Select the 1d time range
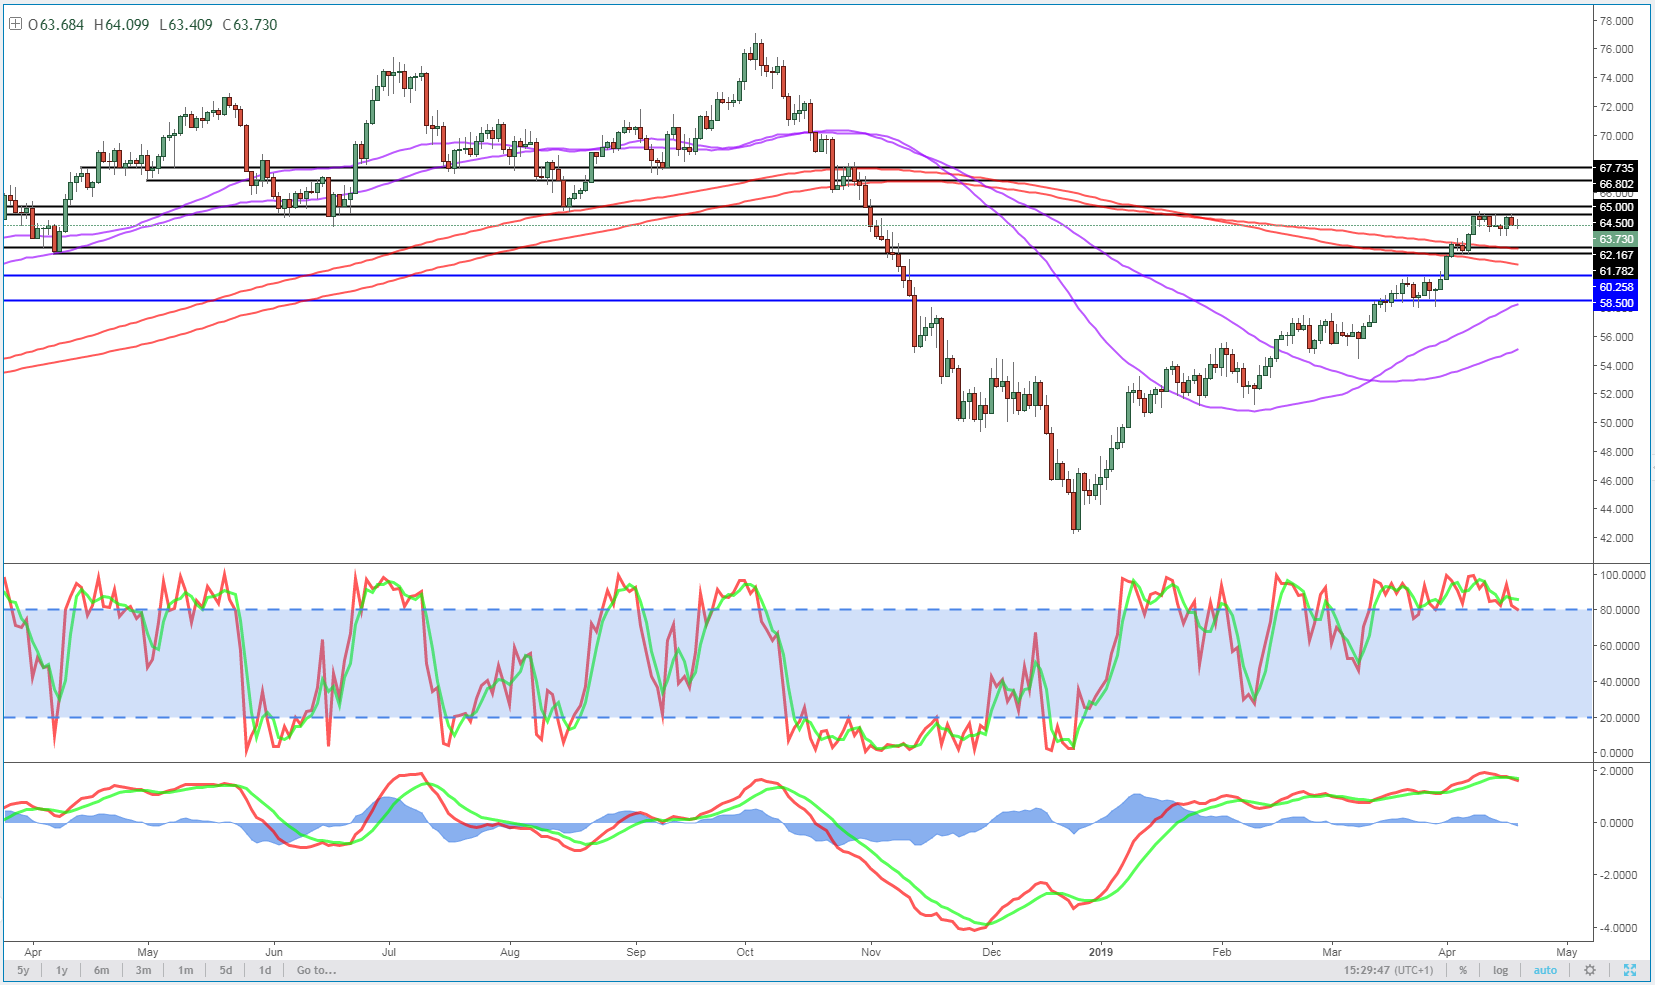 265,970
